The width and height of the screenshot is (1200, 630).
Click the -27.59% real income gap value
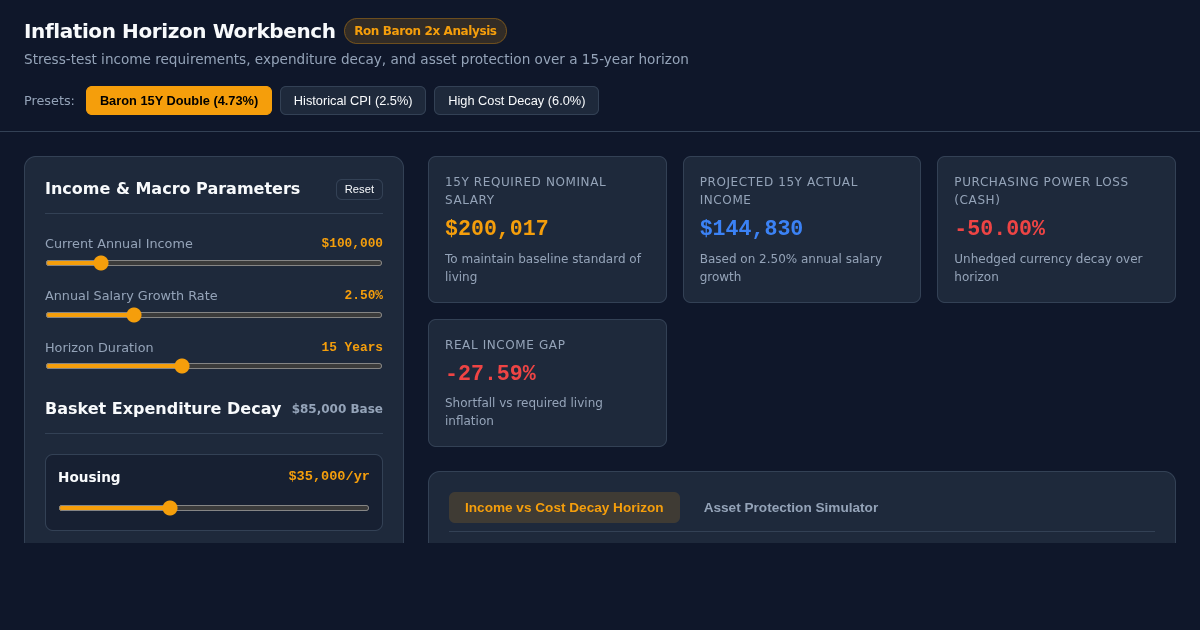[491, 374]
